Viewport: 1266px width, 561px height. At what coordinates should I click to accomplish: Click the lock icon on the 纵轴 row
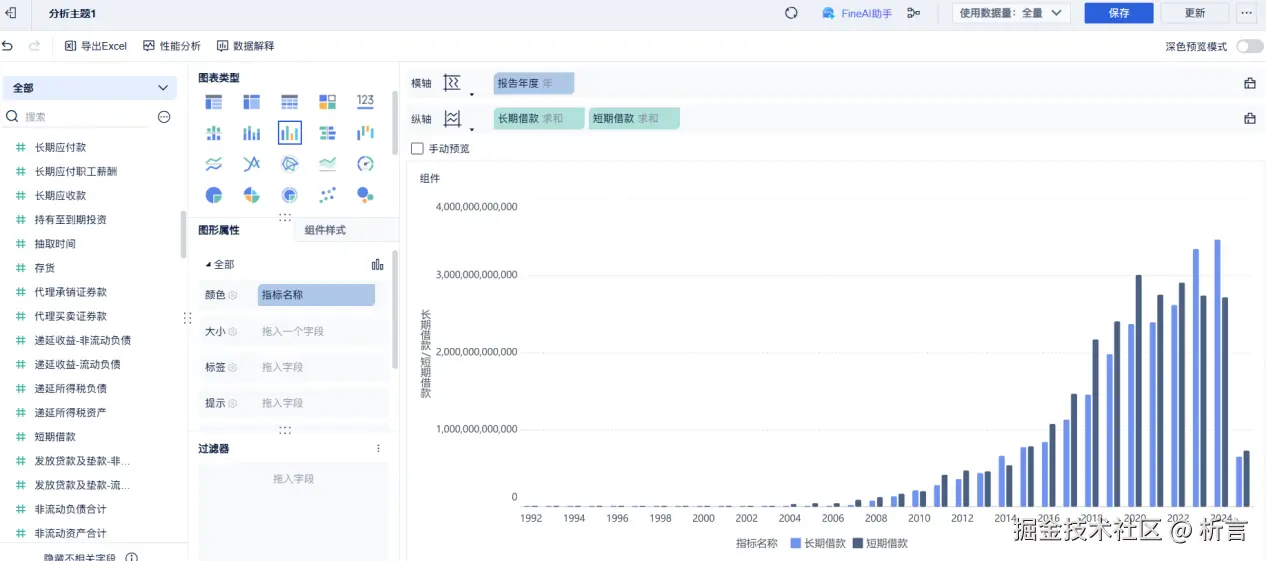click(x=1250, y=119)
